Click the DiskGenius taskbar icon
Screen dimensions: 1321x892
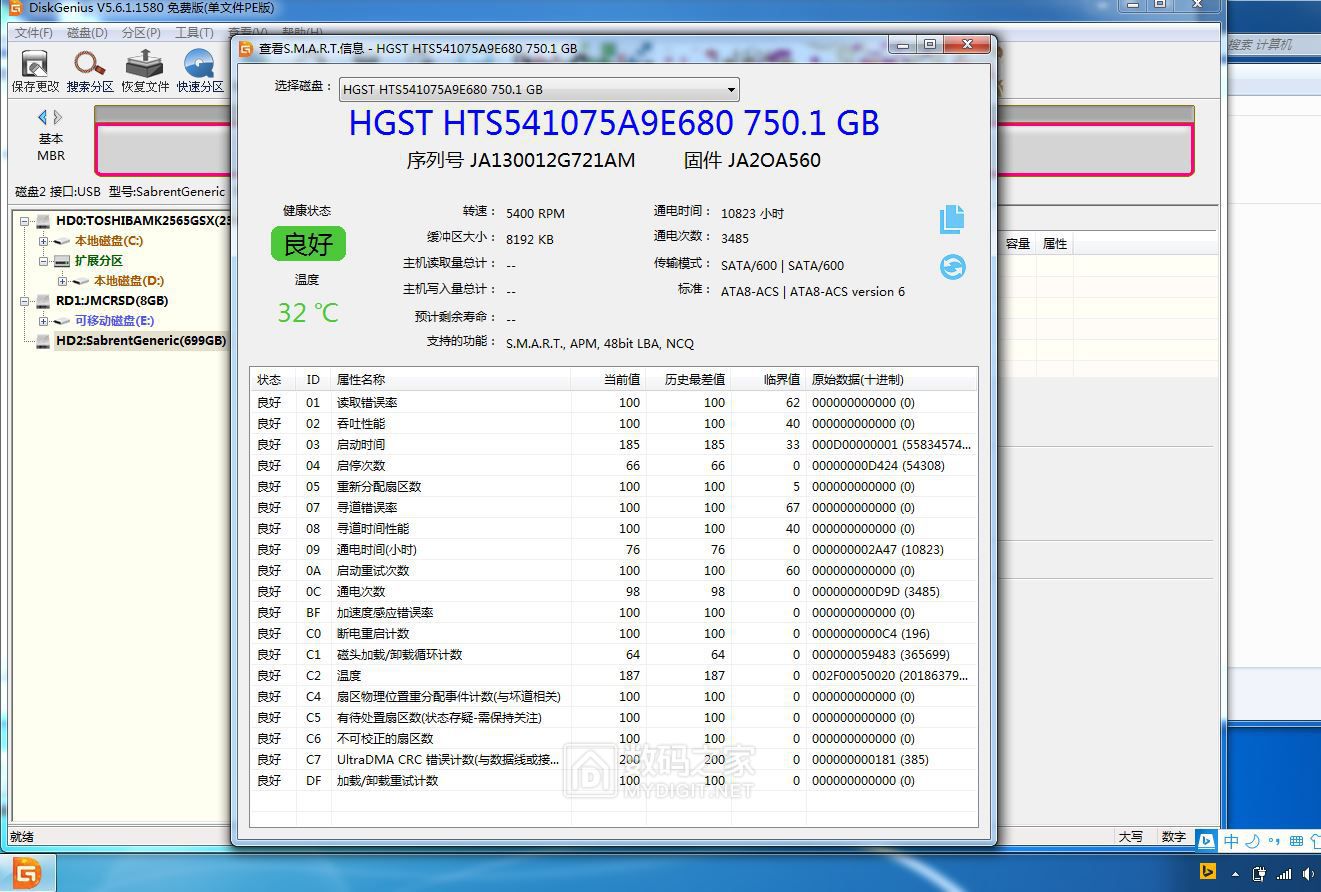[x=27, y=874]
